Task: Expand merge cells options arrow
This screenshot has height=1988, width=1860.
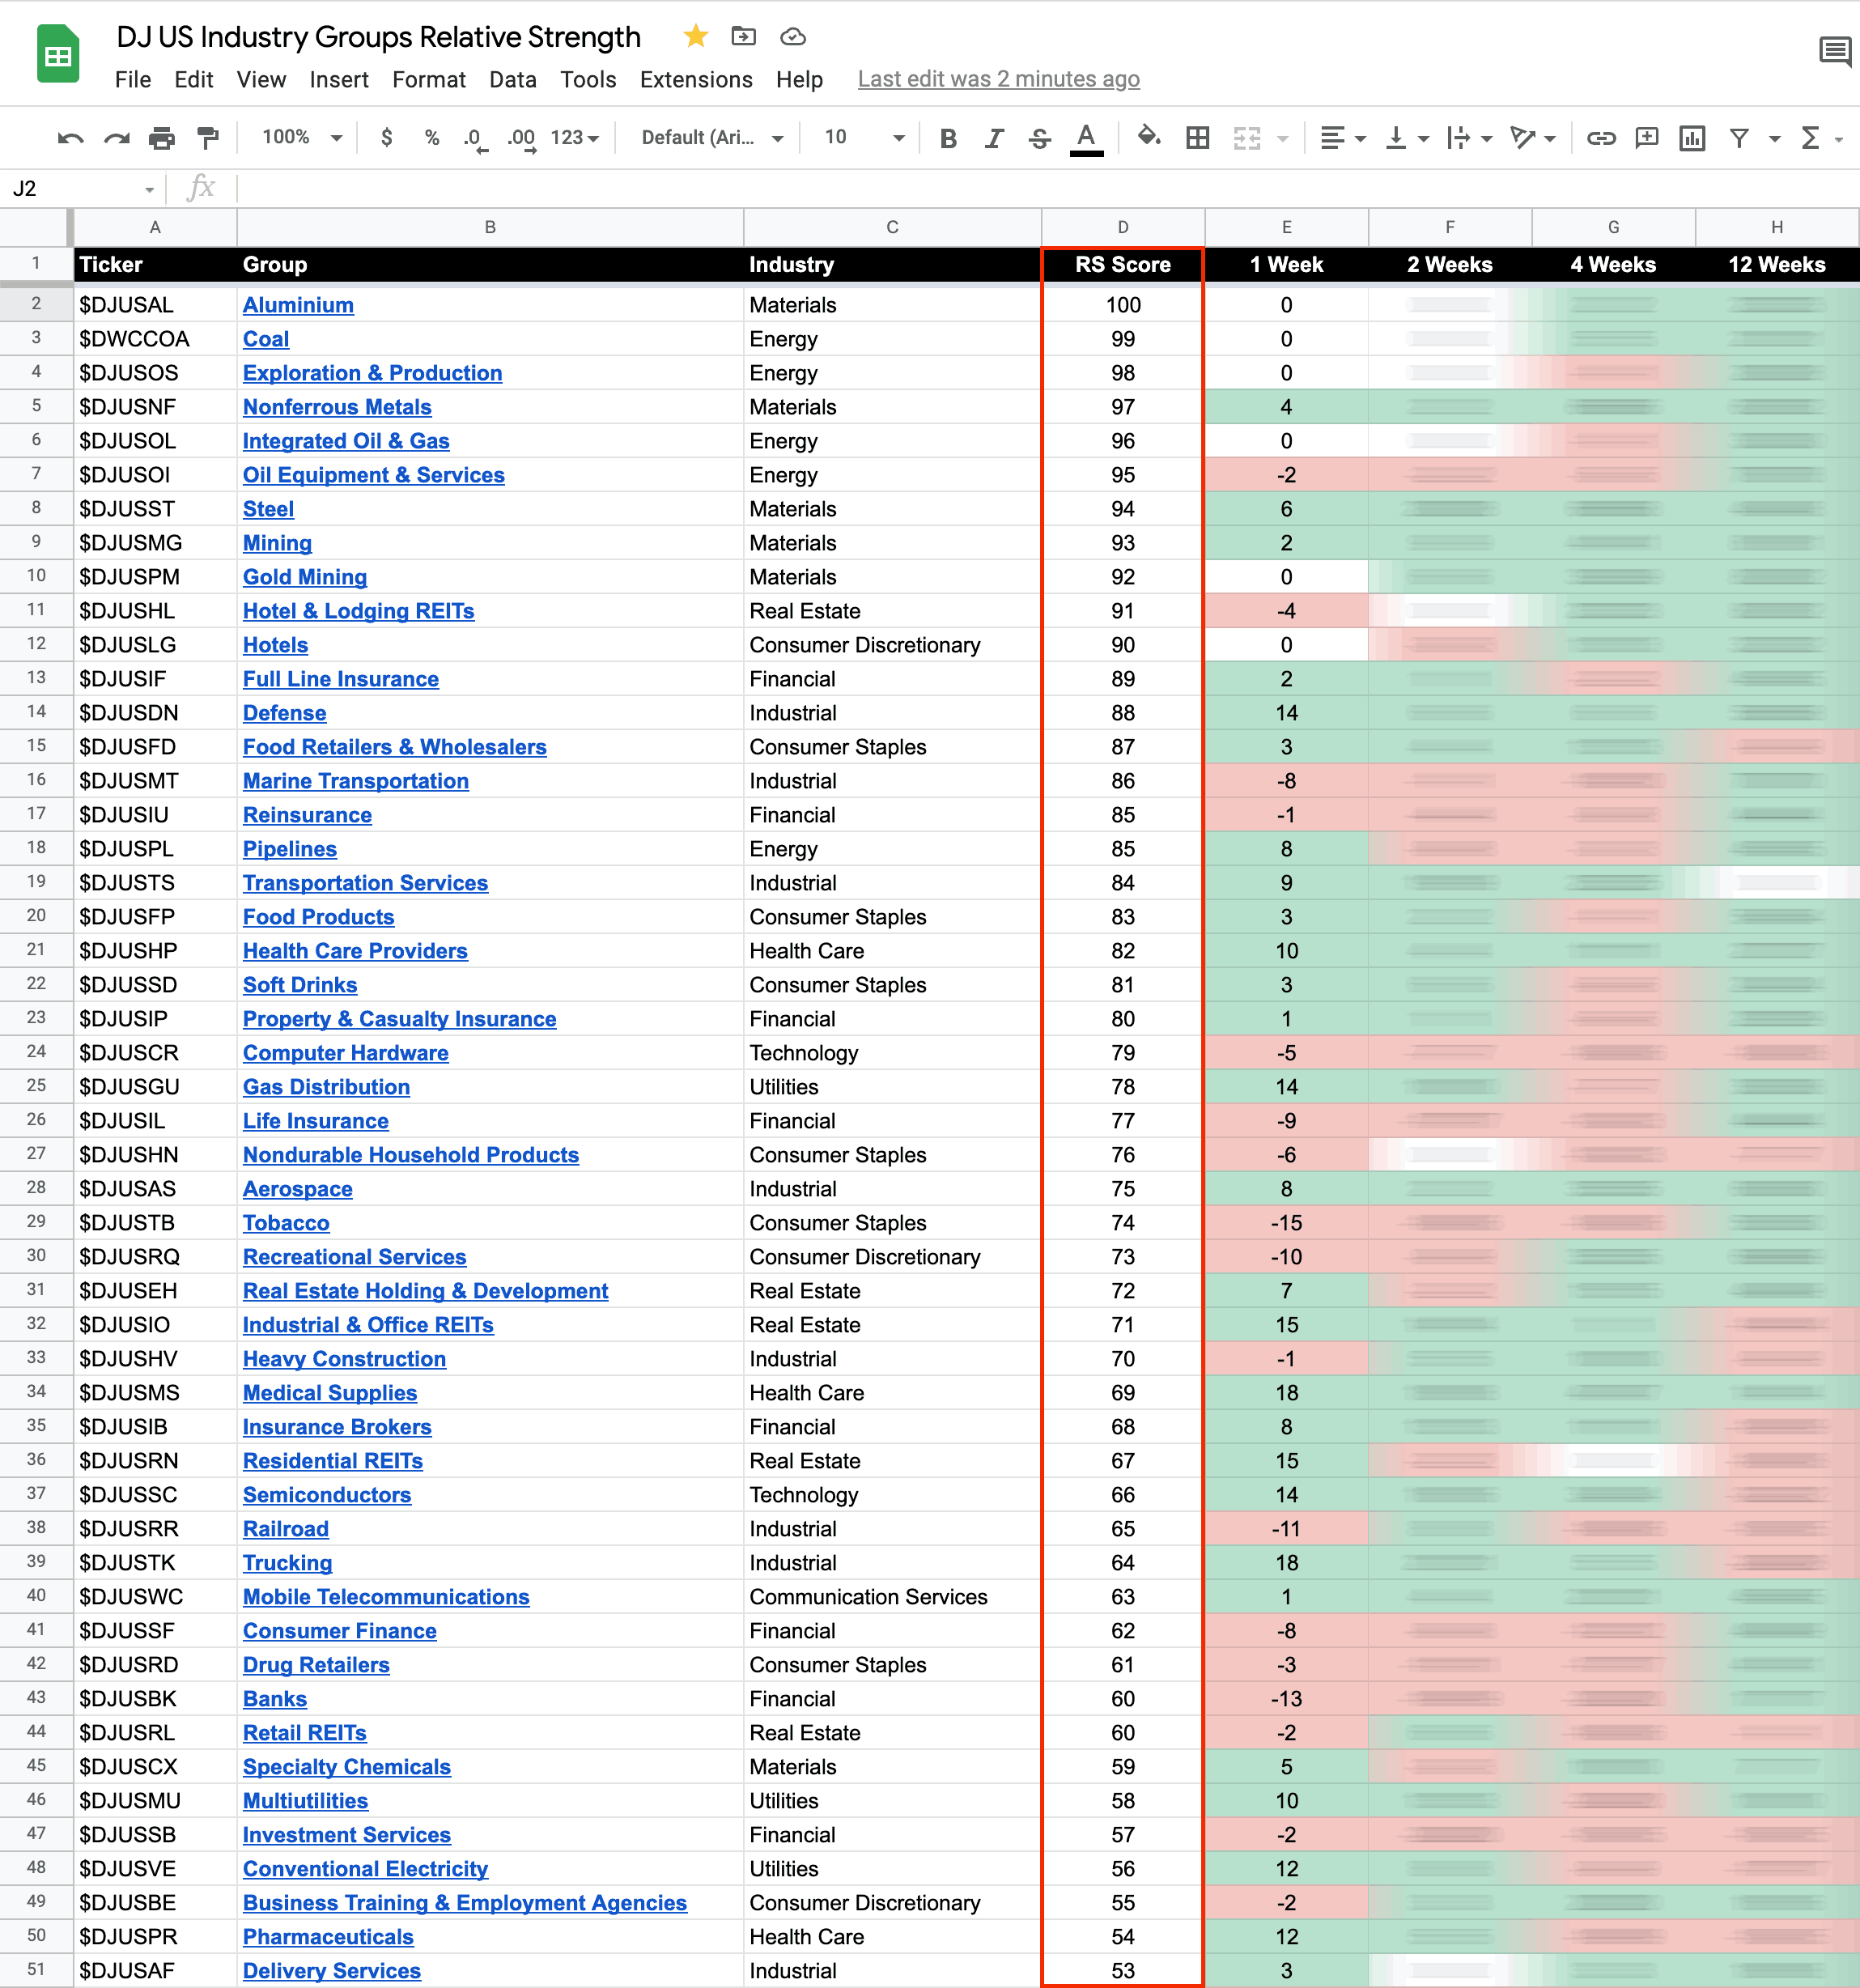Action: (1282, 139)
